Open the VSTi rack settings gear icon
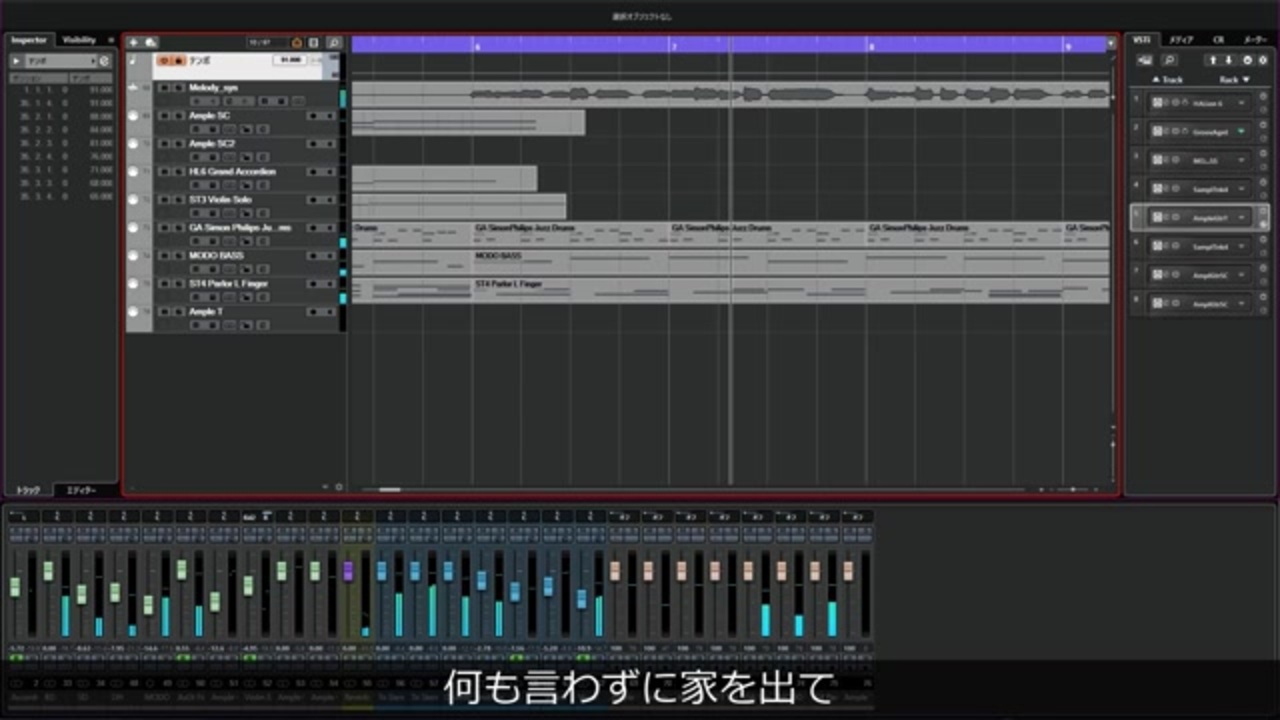 pyautogui.click(x=1262, y=61)
